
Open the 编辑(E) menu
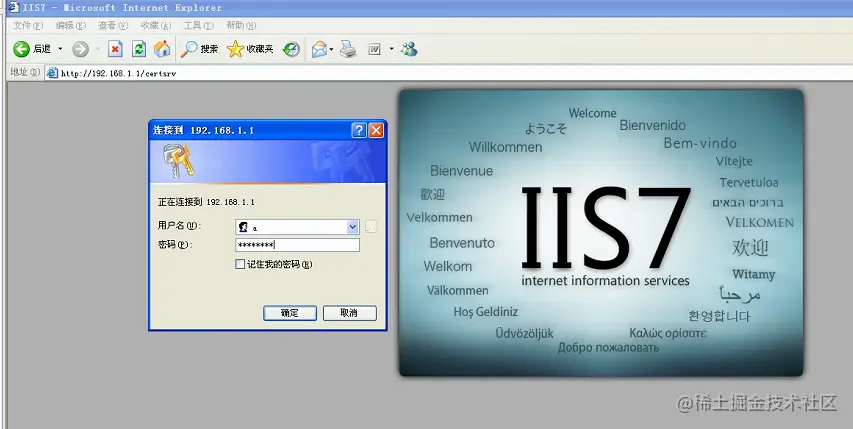coord(71,26)
